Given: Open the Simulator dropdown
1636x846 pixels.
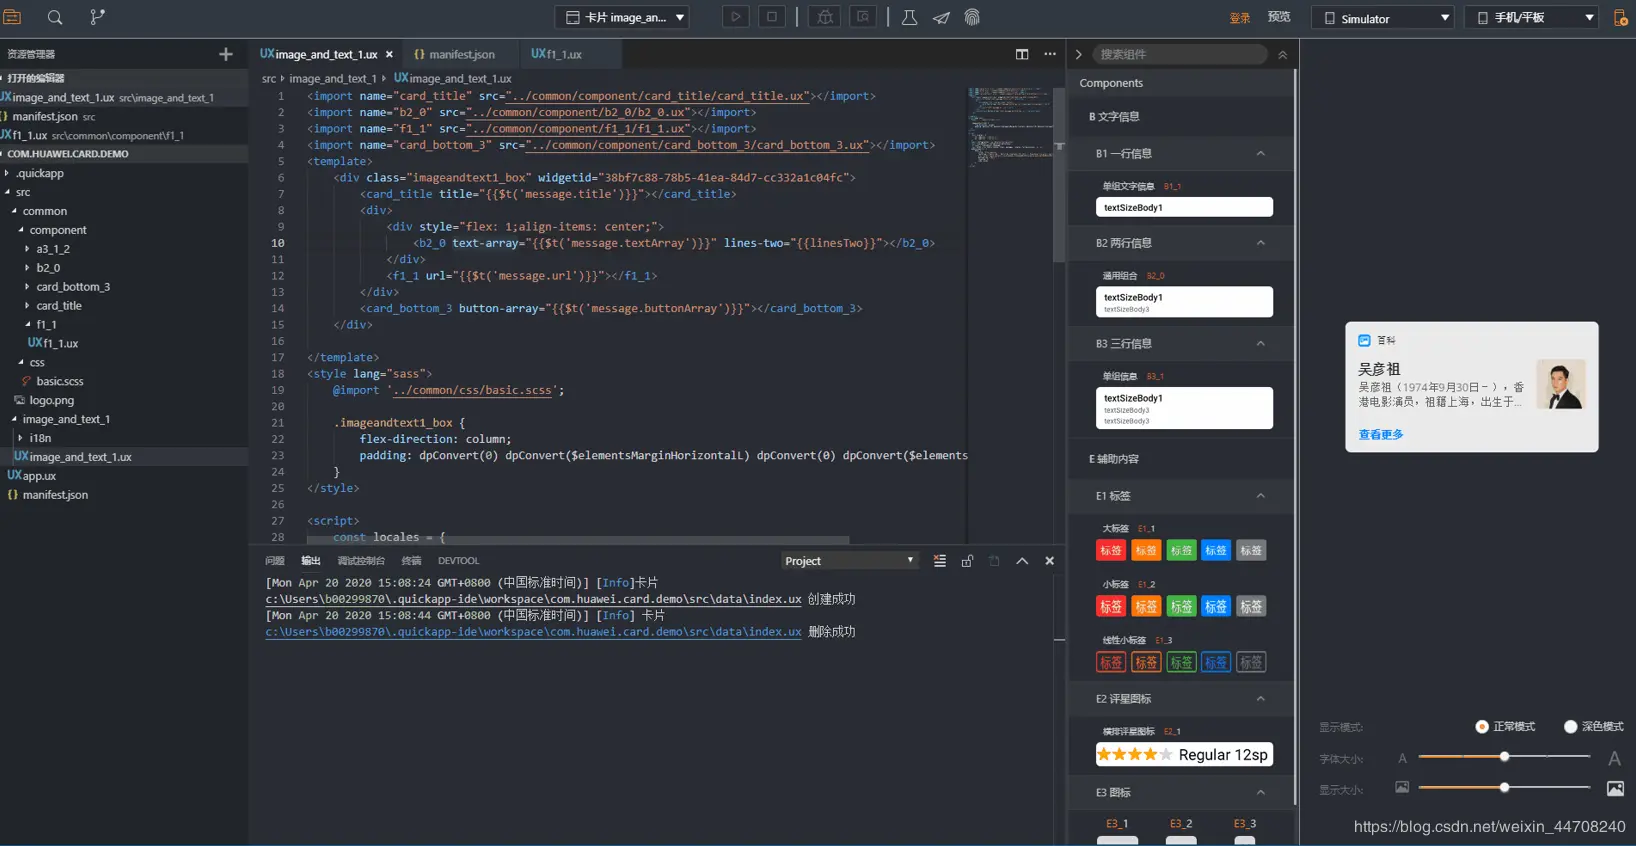Looking at the screenshot, I should (1385, 18).
